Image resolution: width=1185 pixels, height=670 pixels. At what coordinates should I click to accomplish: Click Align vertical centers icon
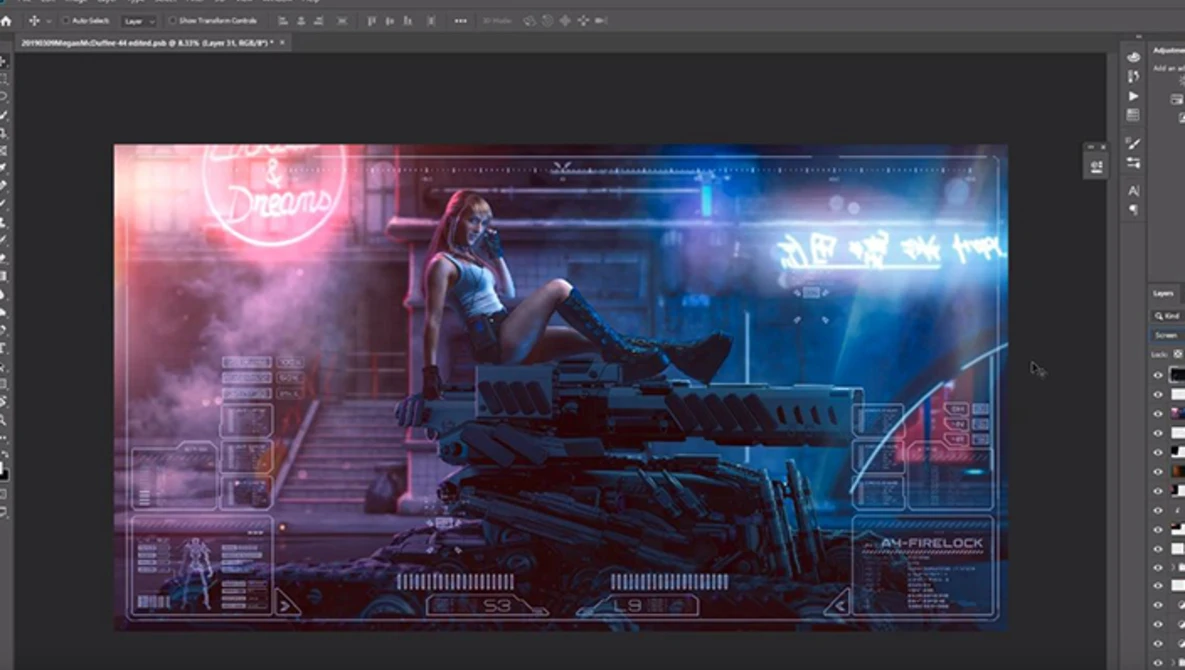point(390,21)
